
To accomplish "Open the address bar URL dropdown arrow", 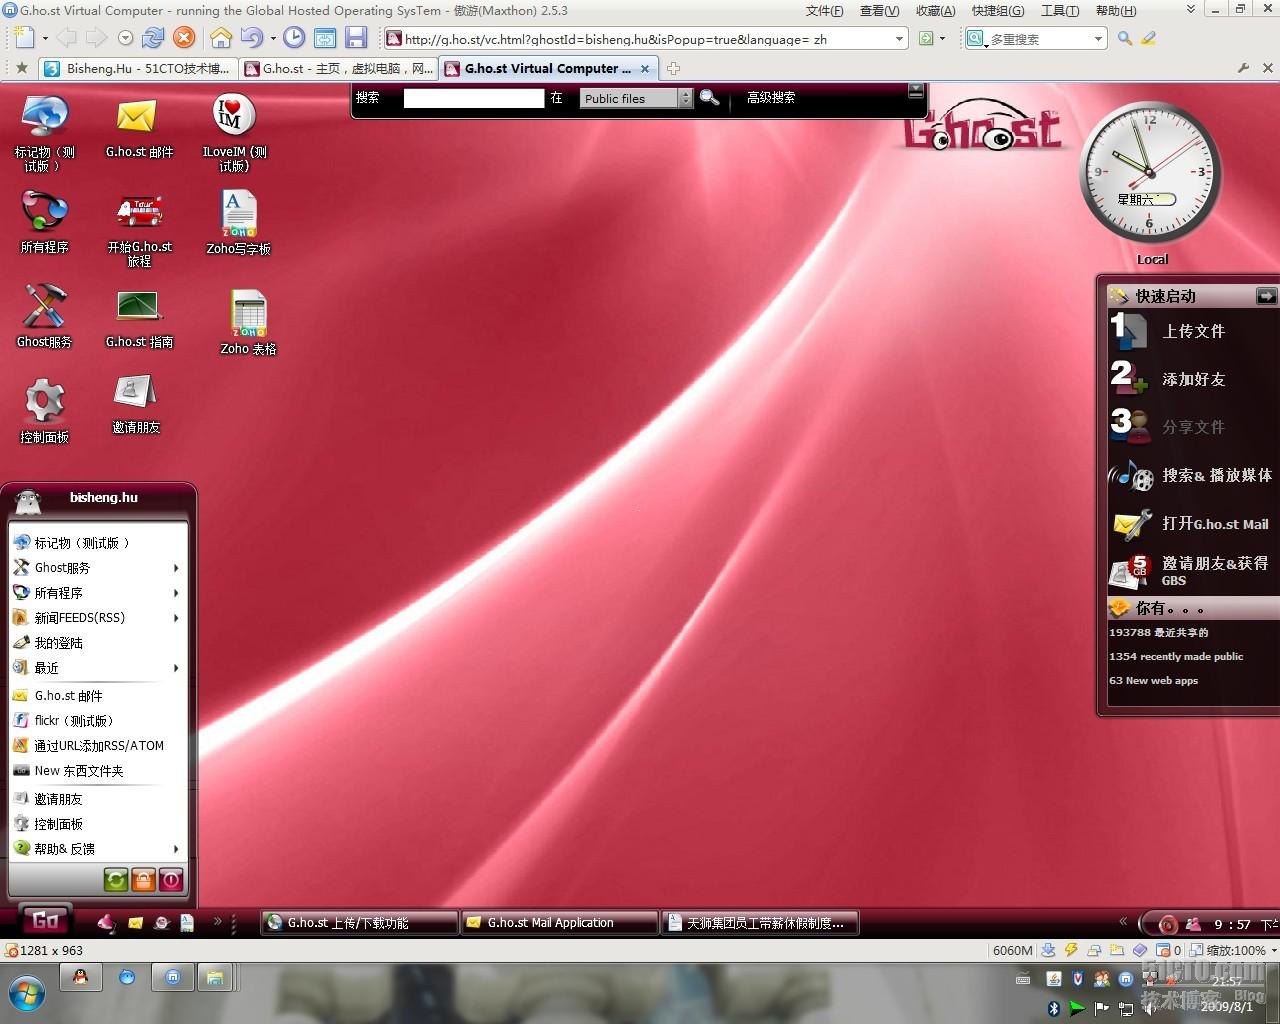I will point(899,39).
